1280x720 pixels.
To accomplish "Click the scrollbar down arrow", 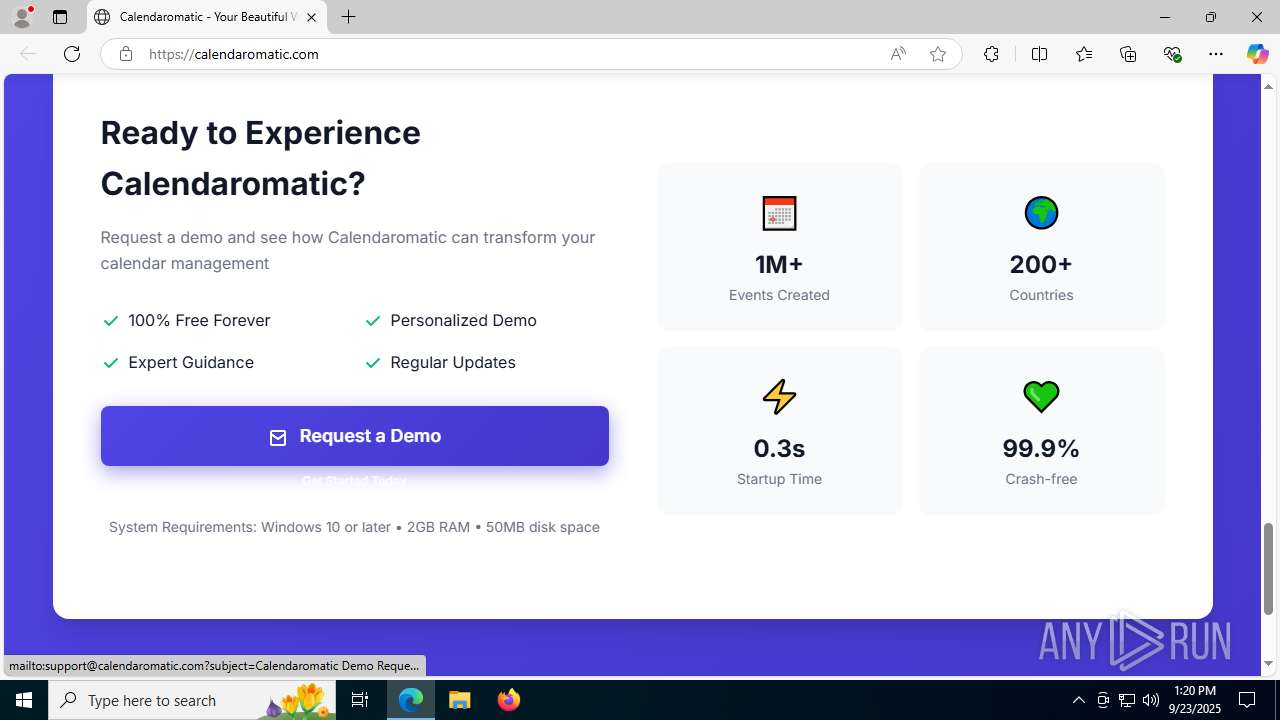I will tap(1269, 663).
